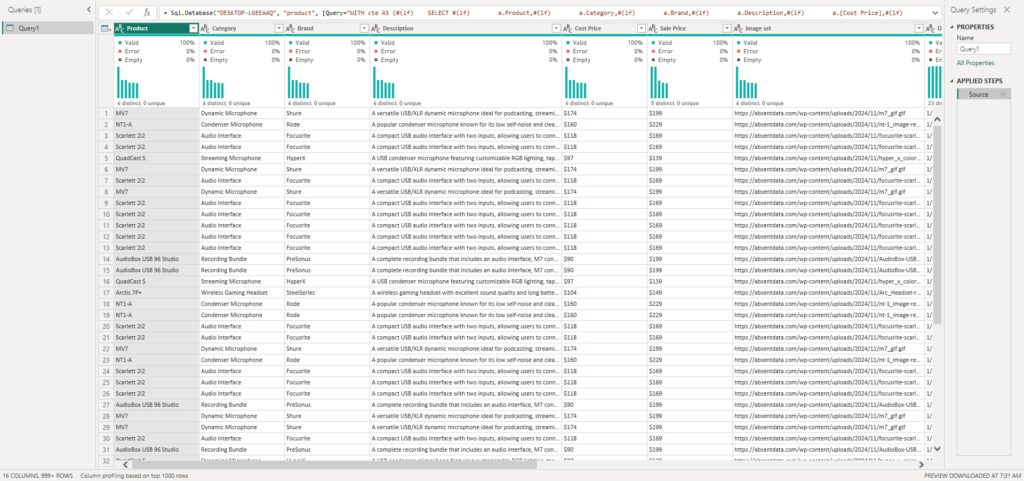Click the vertical scrollbar thumb

937,225
